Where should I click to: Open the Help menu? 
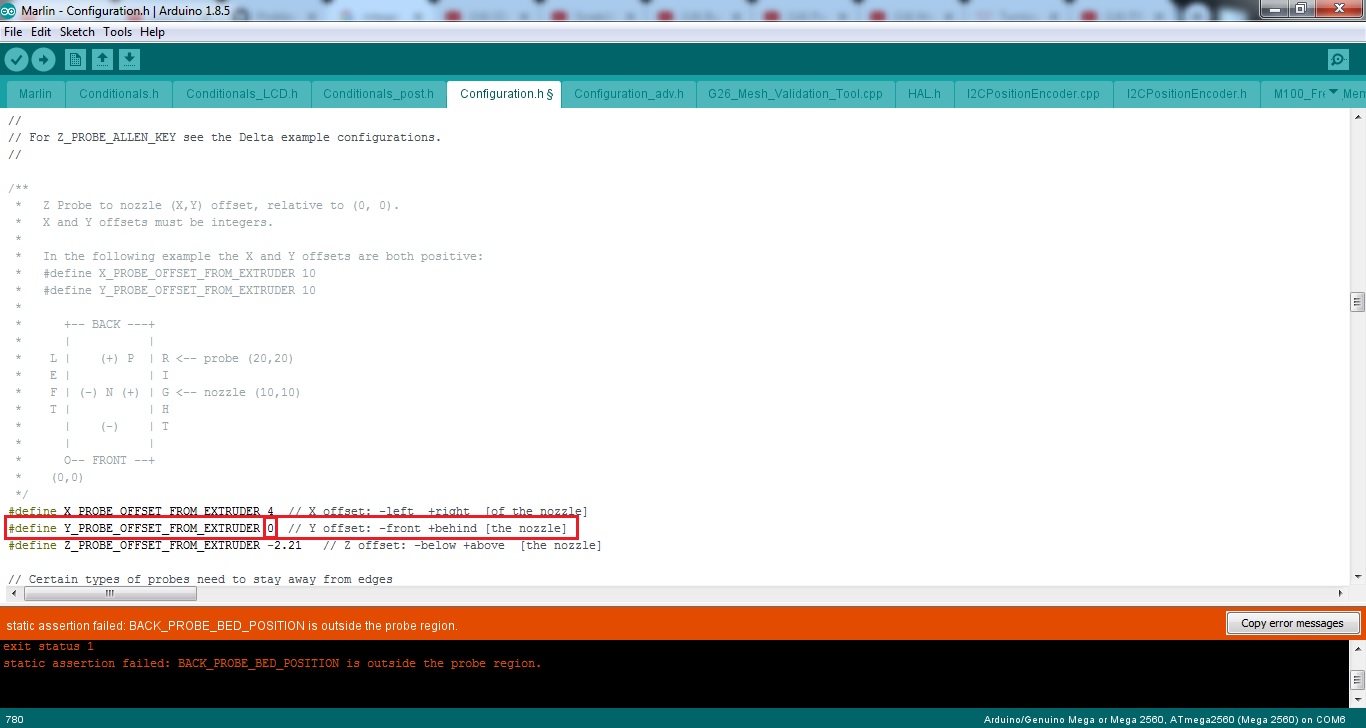(x=152, y=32)
